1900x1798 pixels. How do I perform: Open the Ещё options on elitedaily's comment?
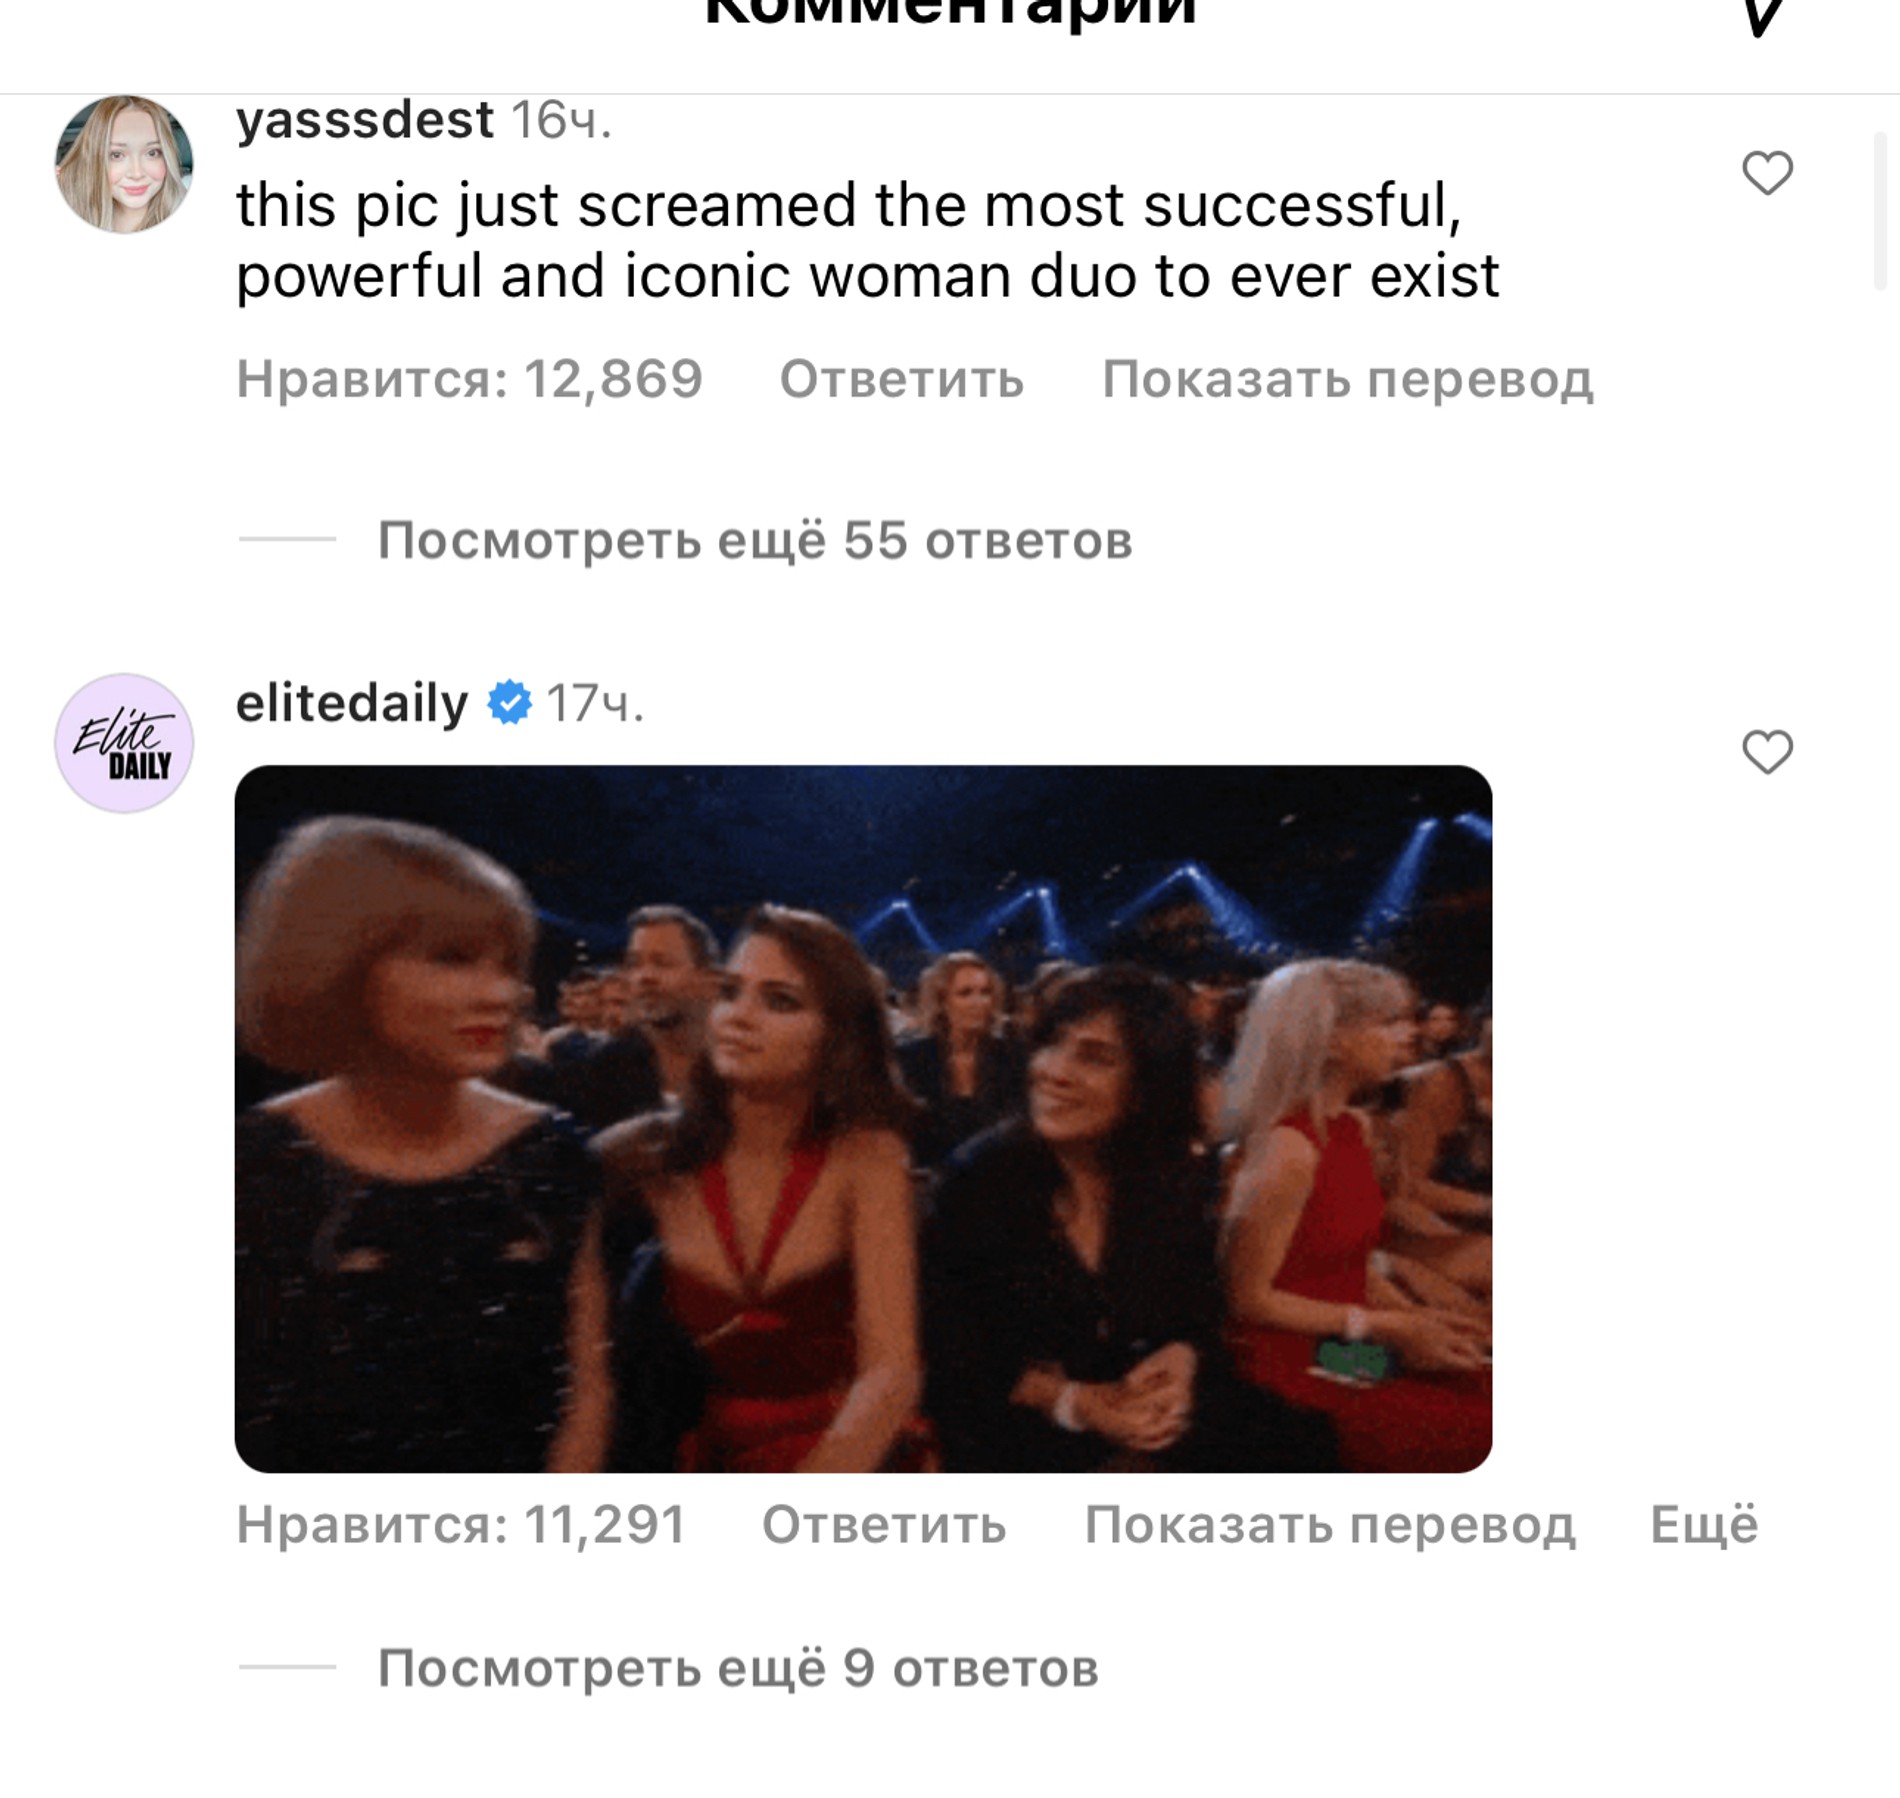pos(1703,1525)
